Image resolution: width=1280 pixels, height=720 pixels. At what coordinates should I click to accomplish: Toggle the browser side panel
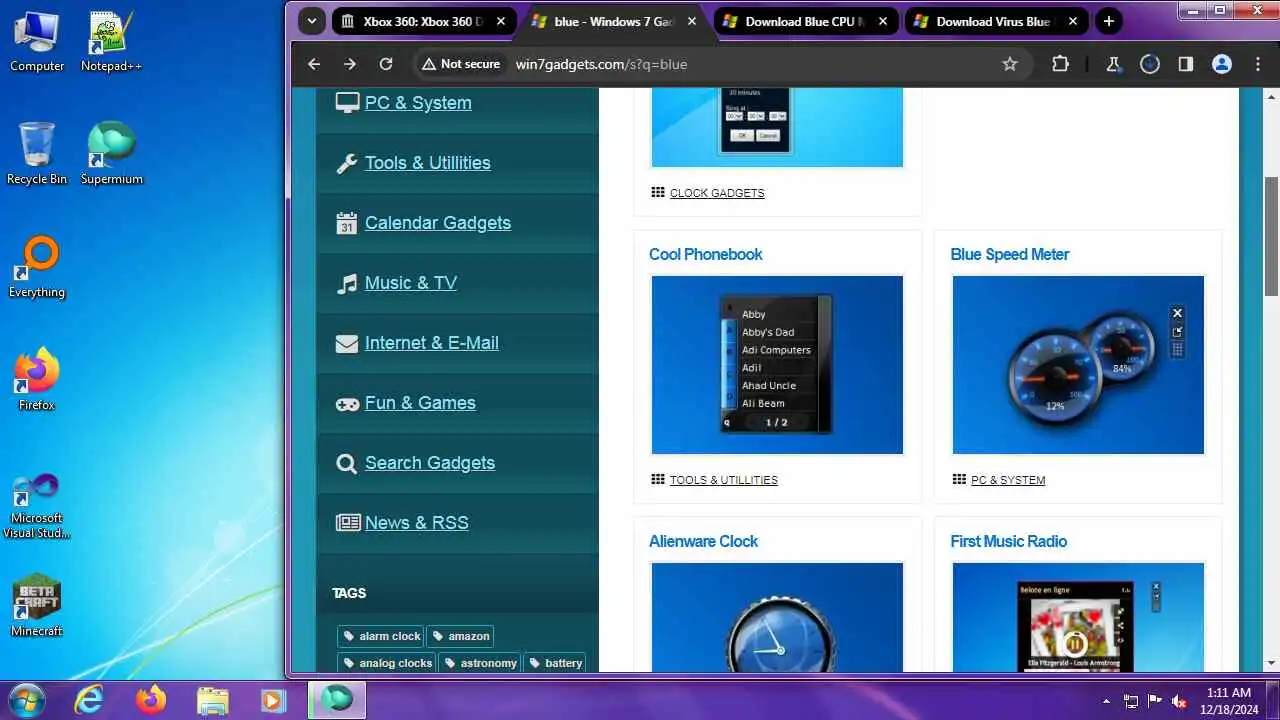1186,64
